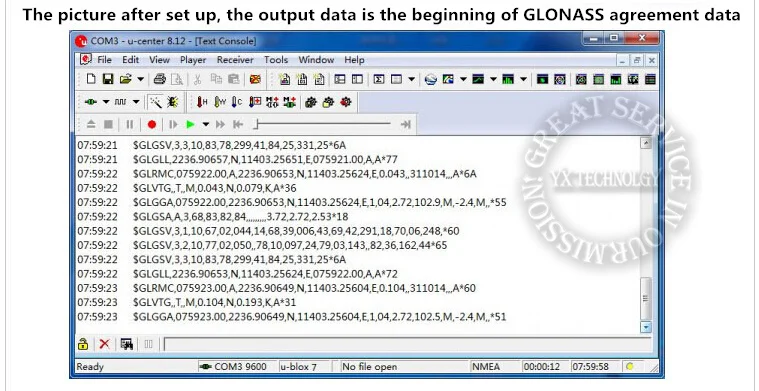Expand dropdown next to the table view icon
The height and width of the screenshot is (391, 759).
coord(411,79)
